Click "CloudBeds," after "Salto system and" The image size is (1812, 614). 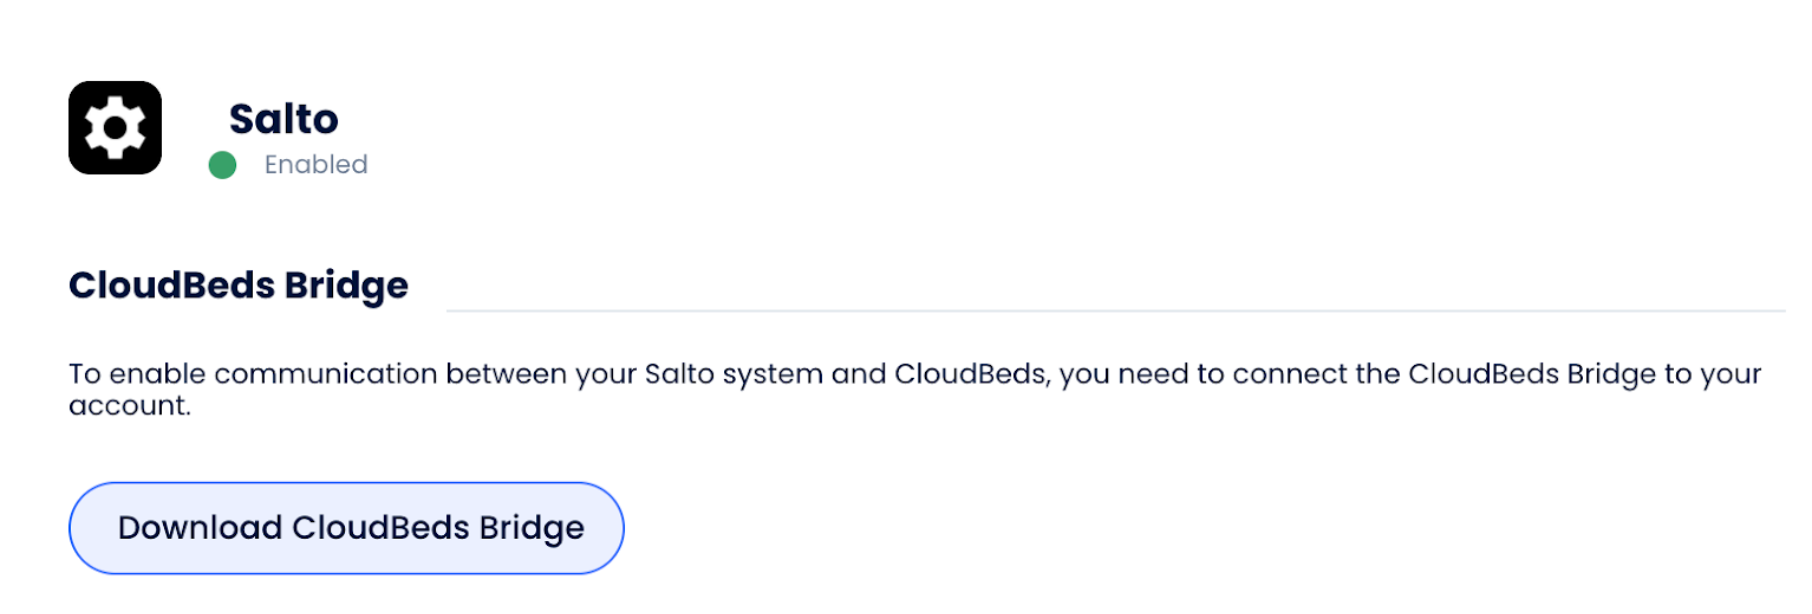pos(972,374)
